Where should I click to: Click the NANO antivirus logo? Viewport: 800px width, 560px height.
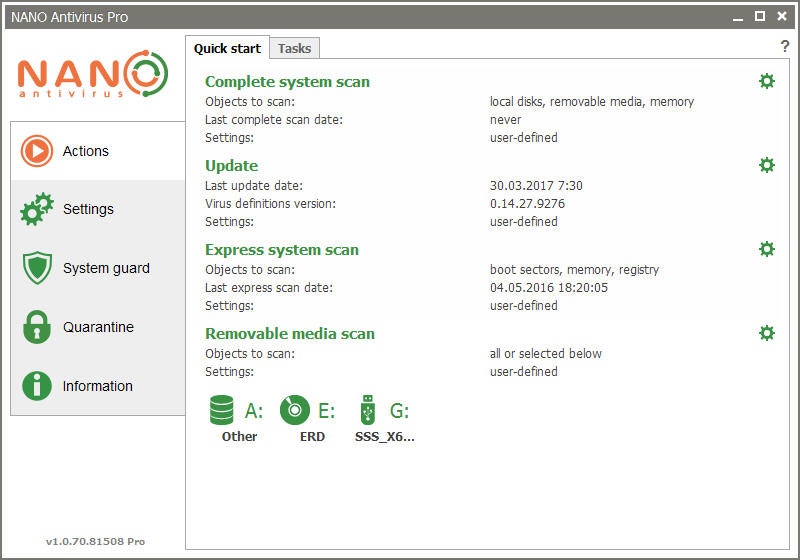coord(93,73)
